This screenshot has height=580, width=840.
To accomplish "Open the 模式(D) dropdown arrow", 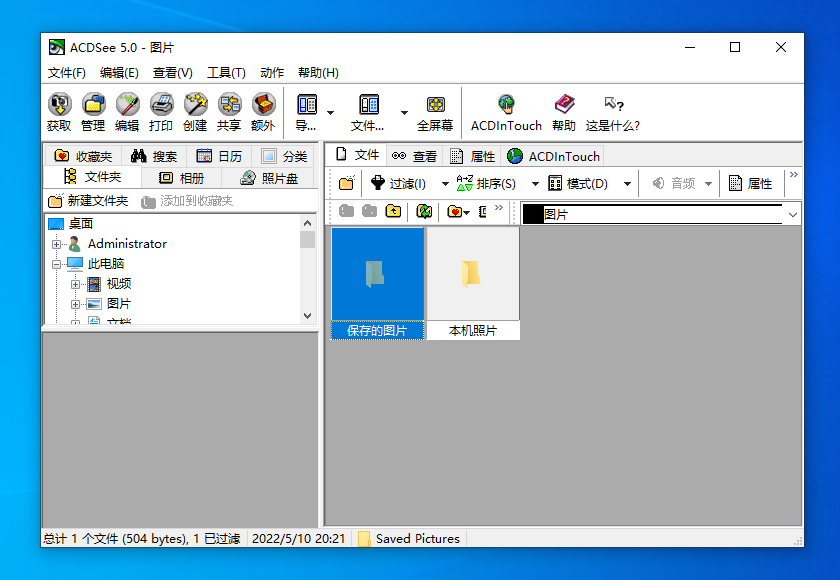I will (x=627, y=184).
